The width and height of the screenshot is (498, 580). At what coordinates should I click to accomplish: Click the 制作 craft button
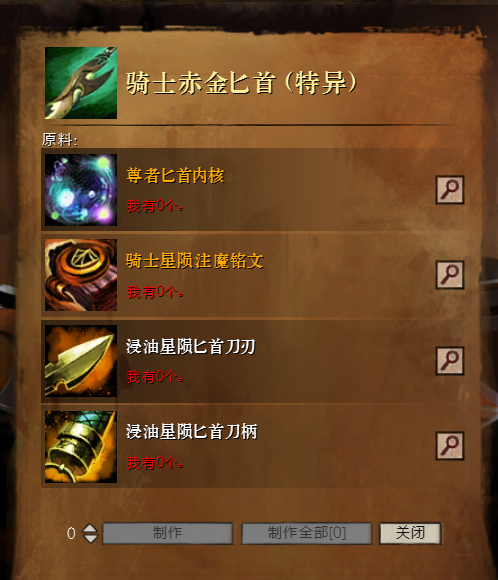pos(168,533)
